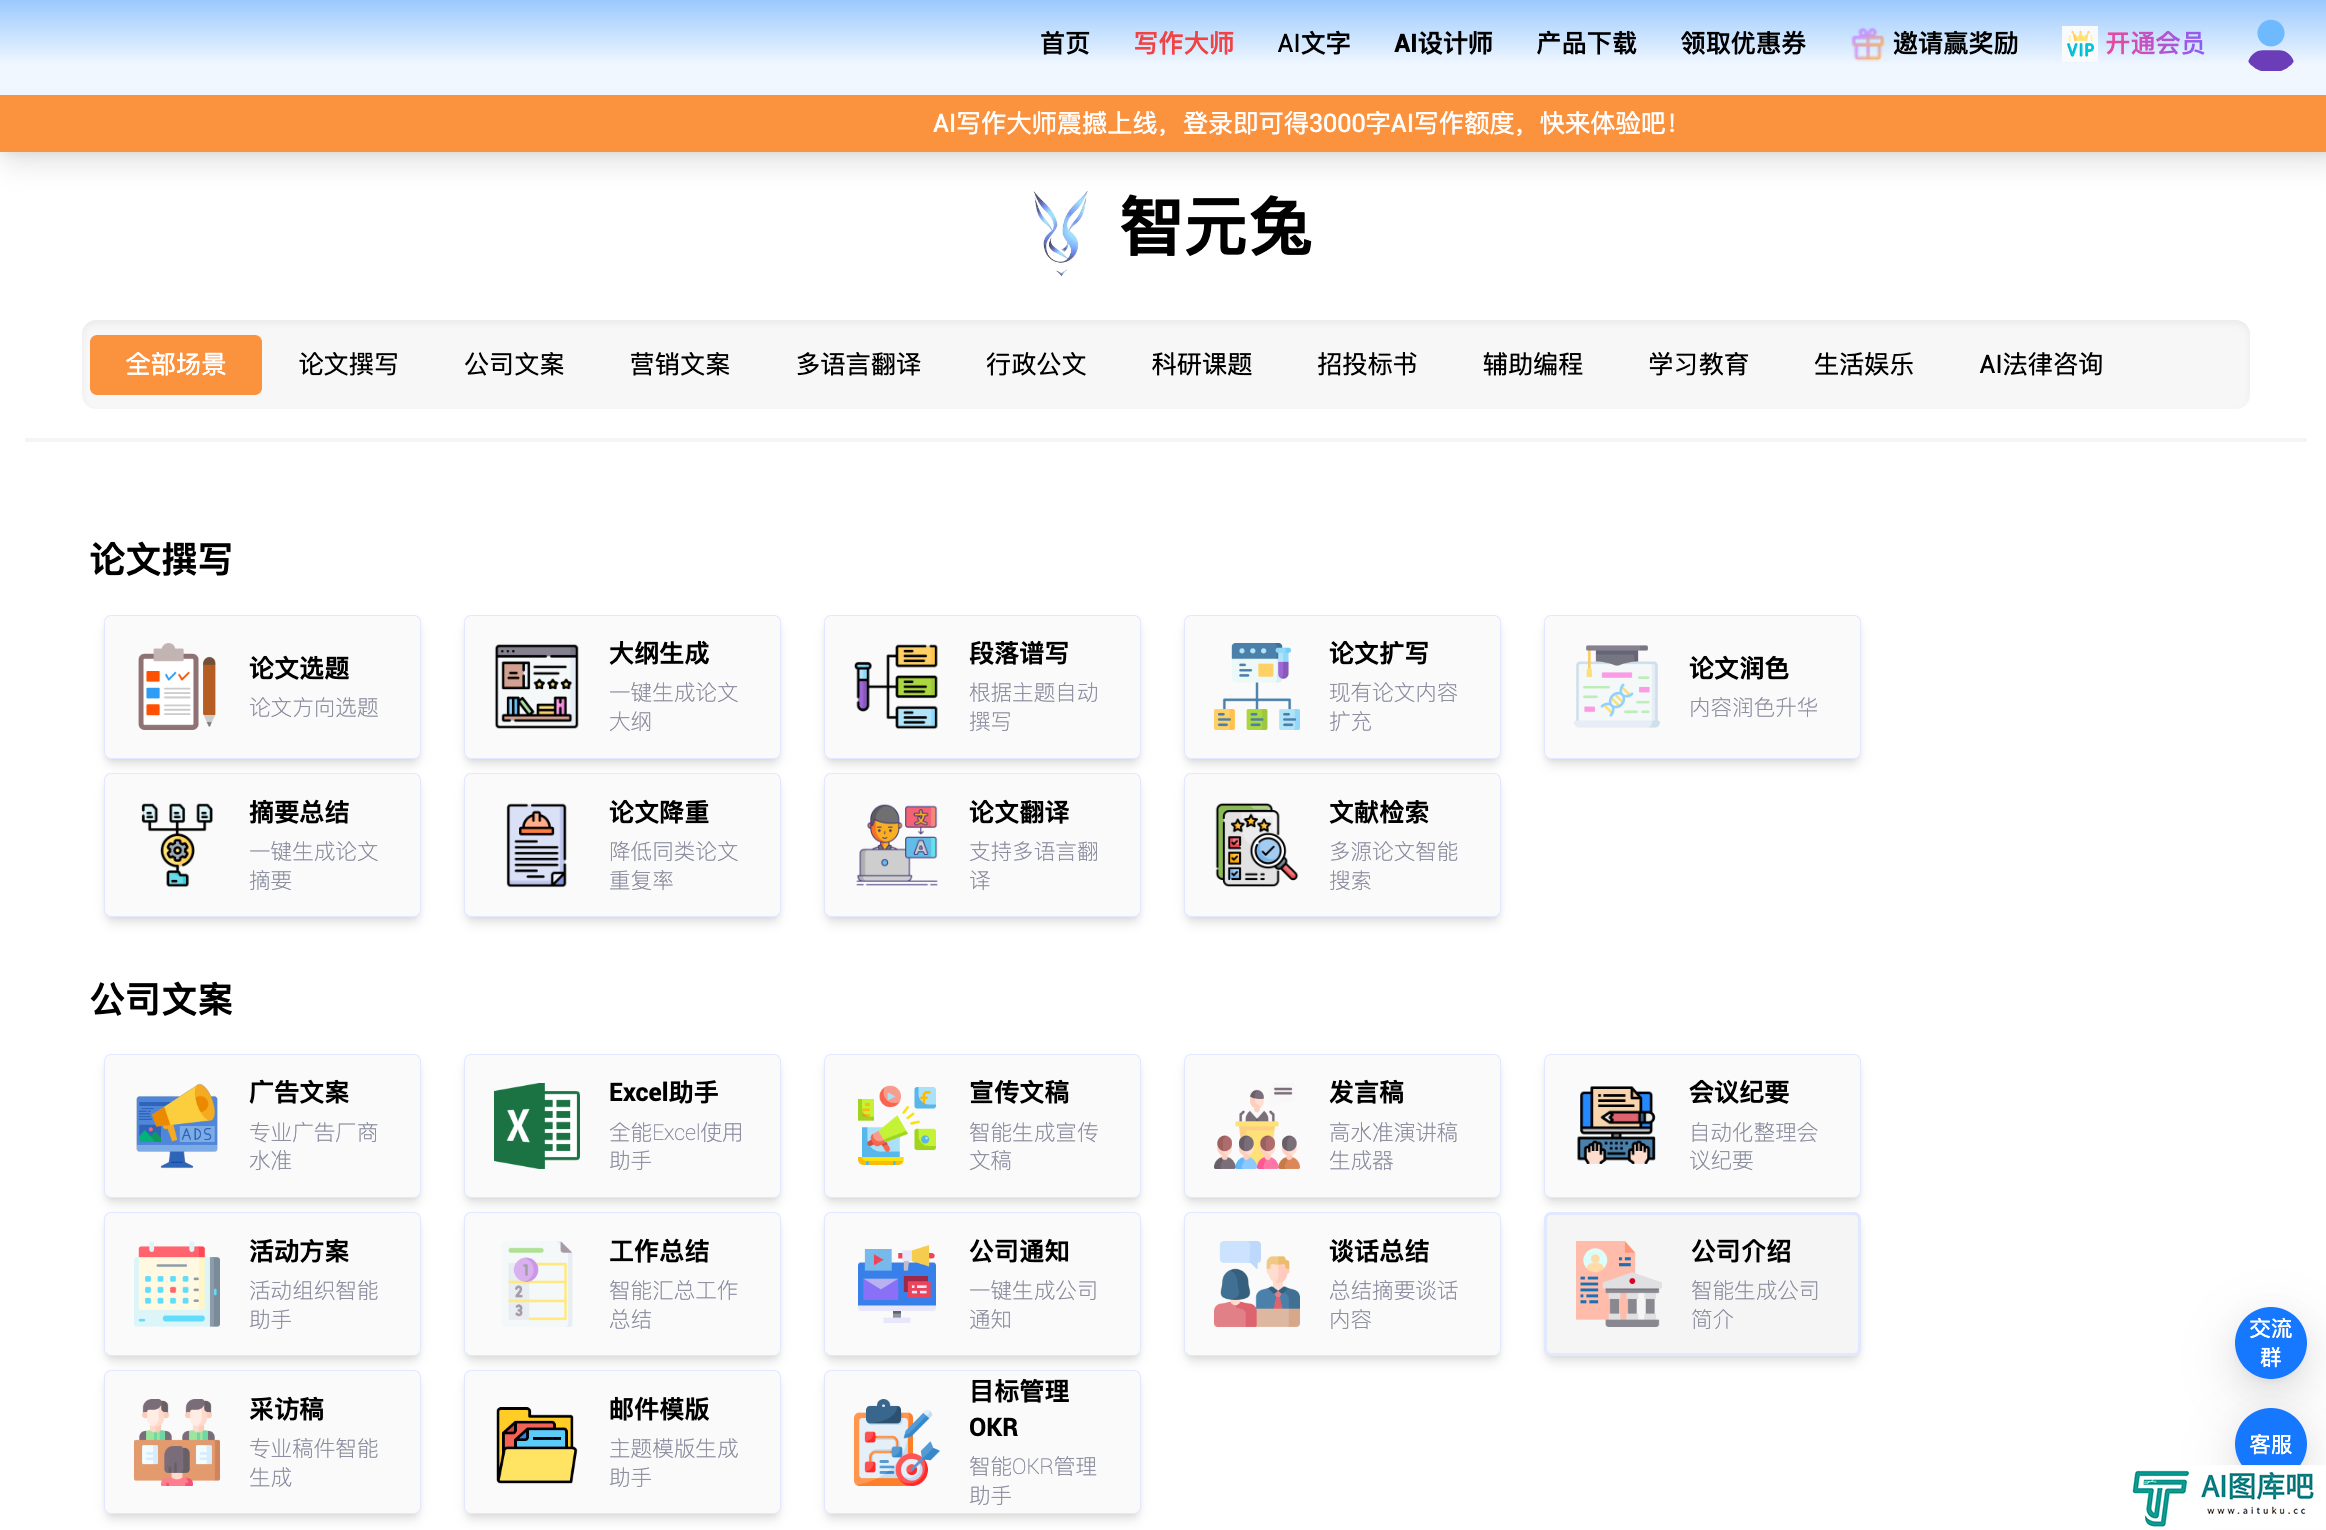Click the 广告文案 megaphone ADS icon
Viewport: 2326px width, 1530px height.
click(x=177, y=1126)
